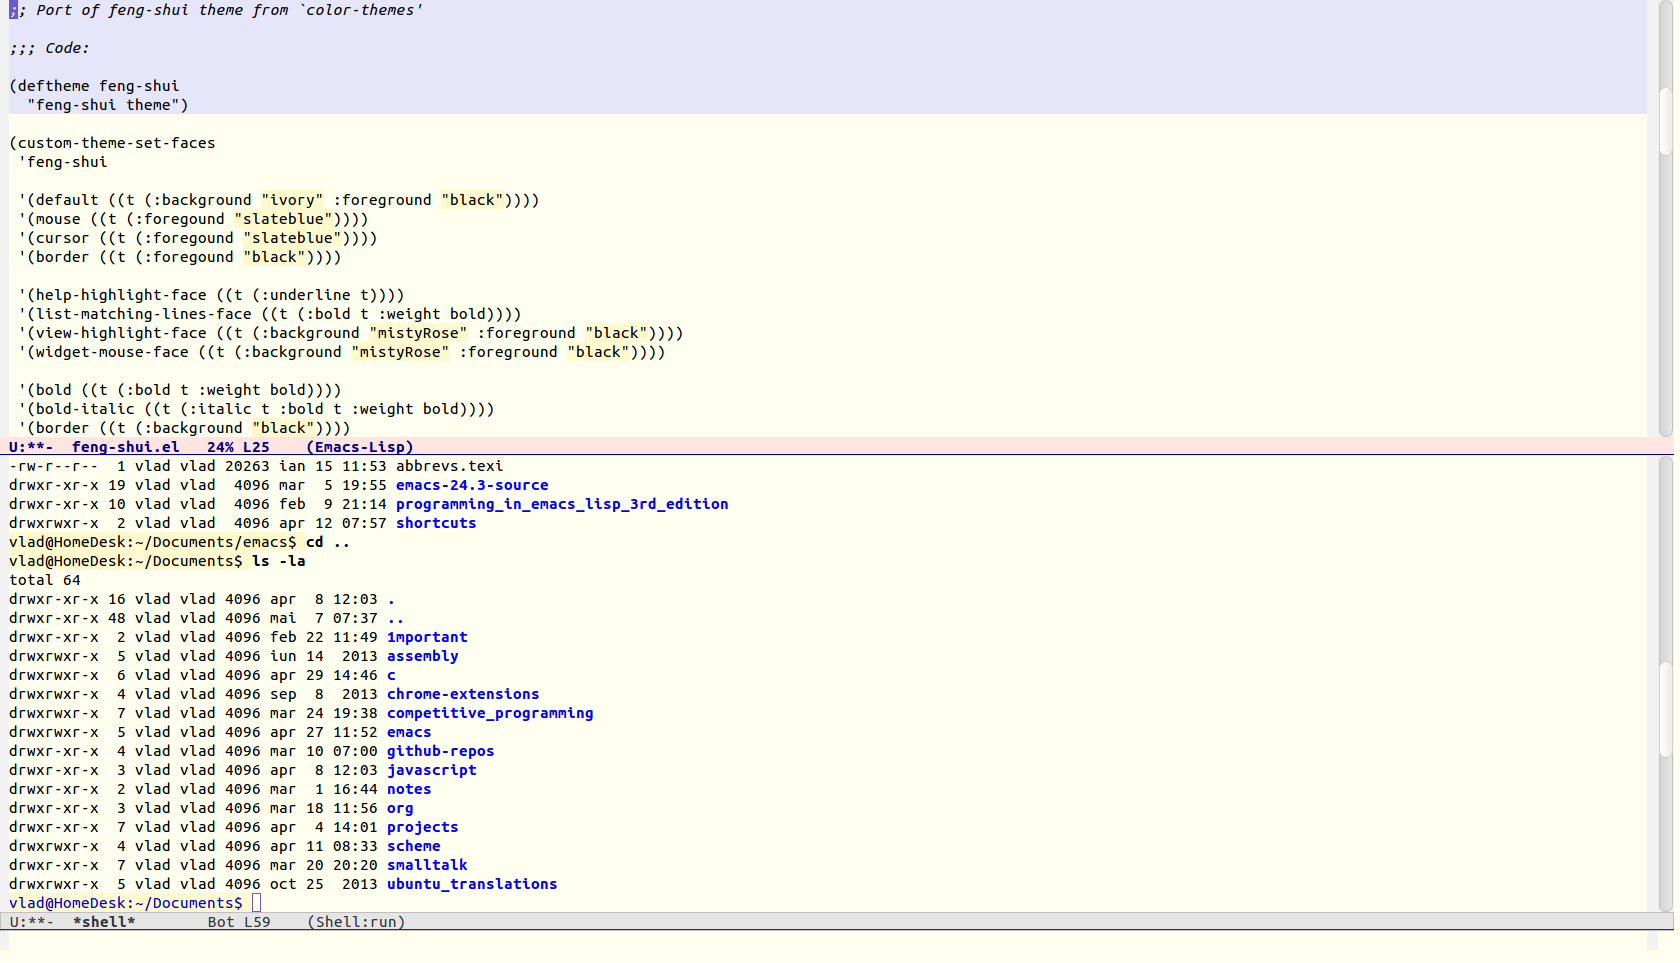This screenshot has width=1680, height=963.
Task: Click the "feng-shui theme" docstring
Action: 108,105
